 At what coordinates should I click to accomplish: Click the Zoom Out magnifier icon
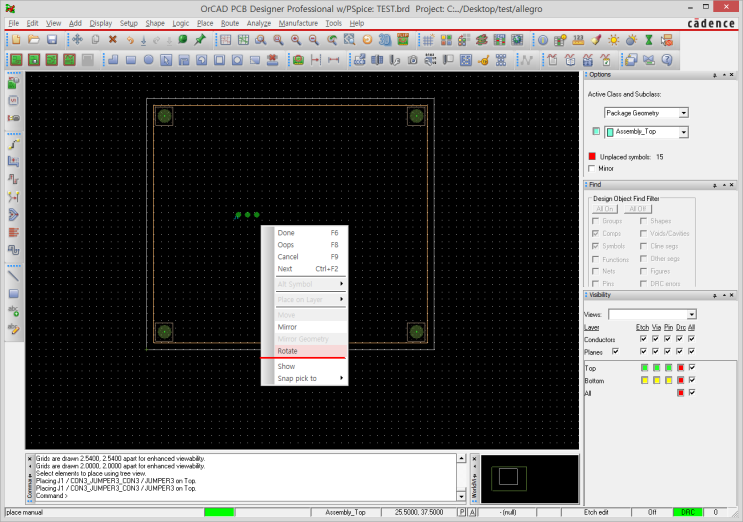314,40
